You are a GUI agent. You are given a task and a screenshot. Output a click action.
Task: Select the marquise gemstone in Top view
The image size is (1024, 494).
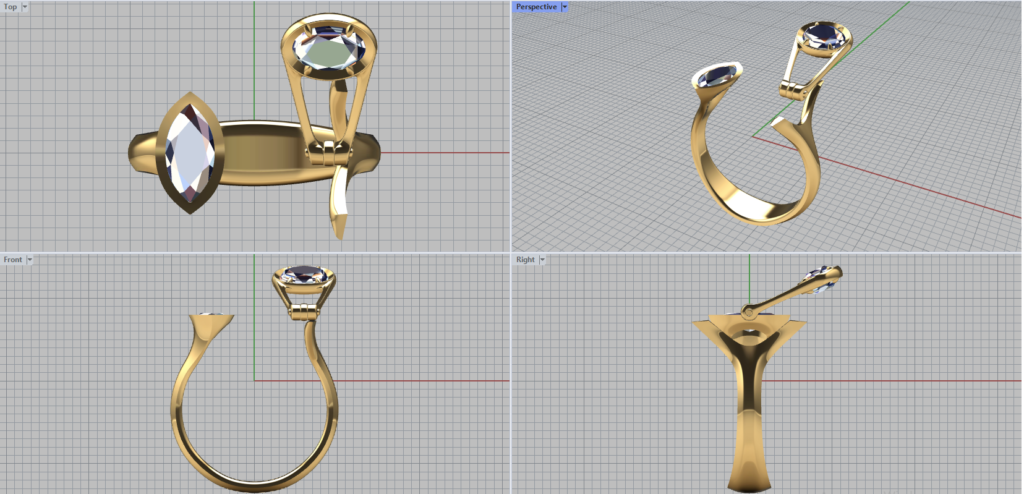point(191,152)
